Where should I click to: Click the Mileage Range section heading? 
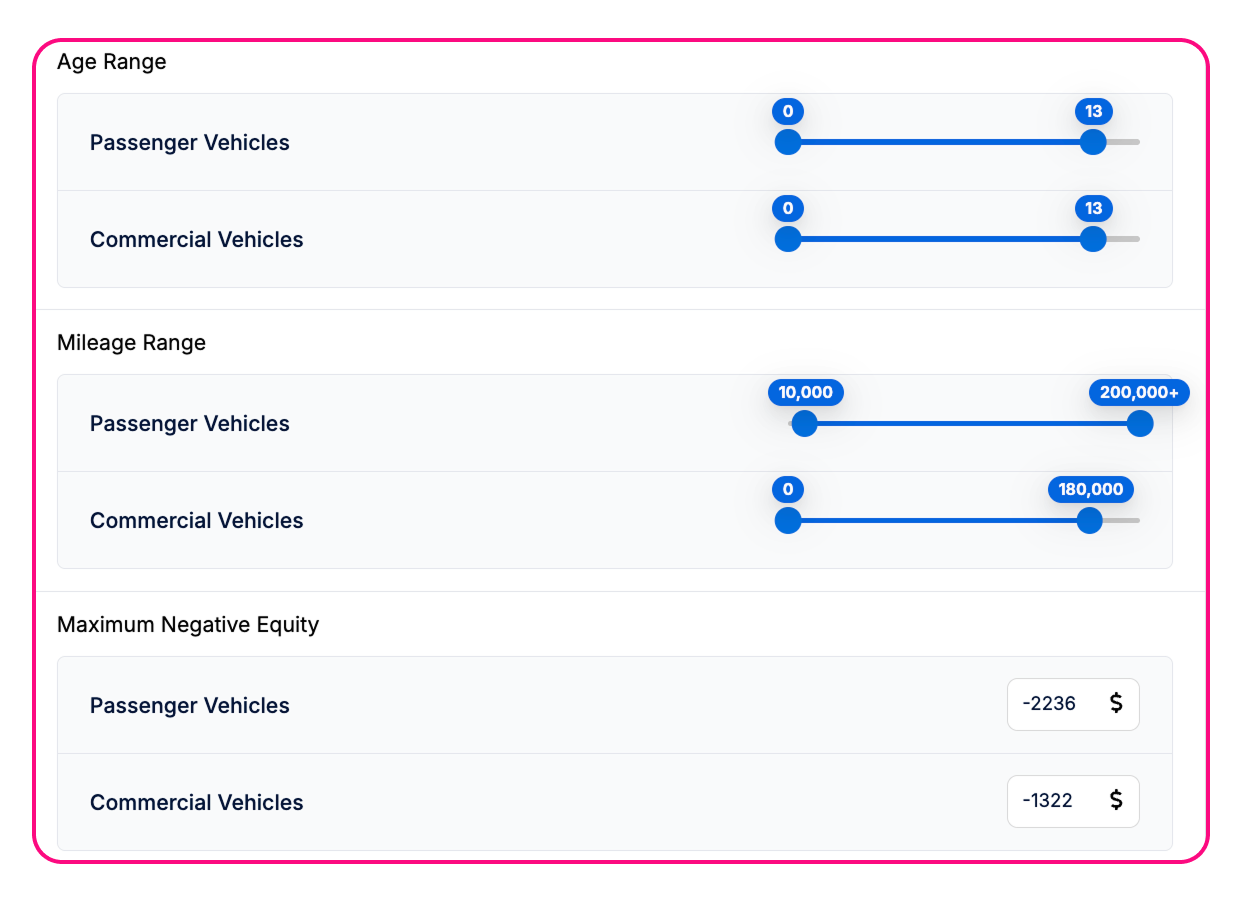[131, 343]
